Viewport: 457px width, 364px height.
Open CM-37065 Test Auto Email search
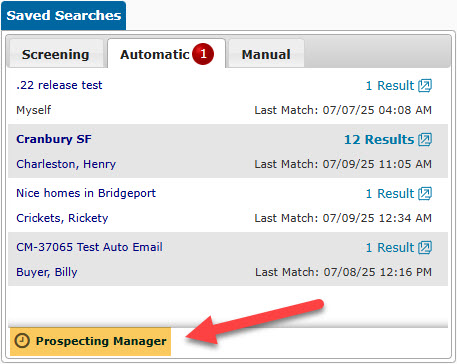89,247
